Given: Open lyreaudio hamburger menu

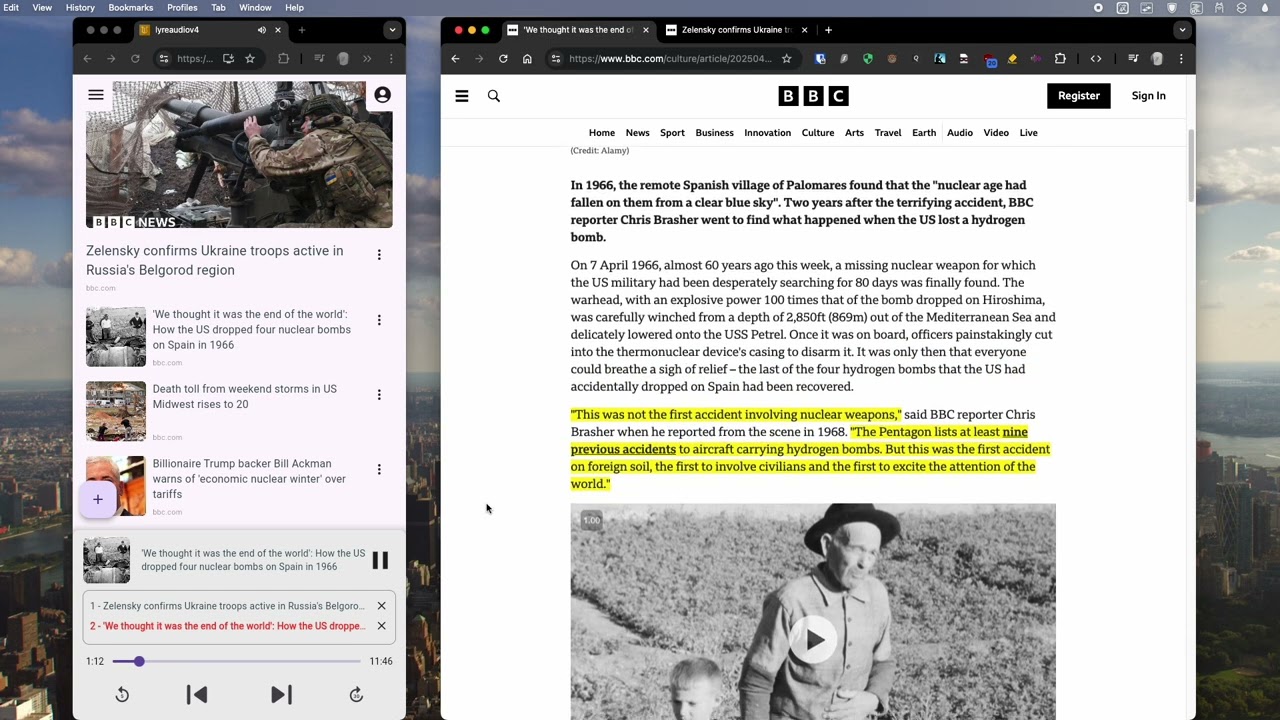Looking at the screenshot, I should [96, 95].
